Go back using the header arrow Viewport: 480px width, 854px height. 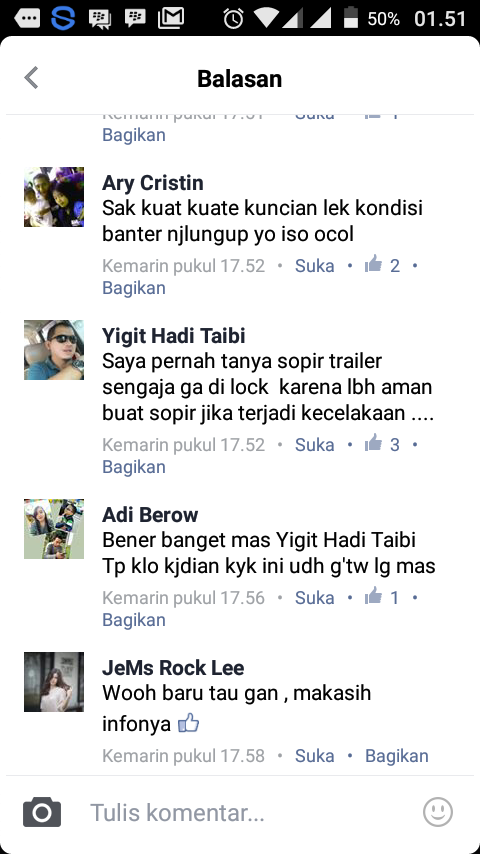[32, 78]
